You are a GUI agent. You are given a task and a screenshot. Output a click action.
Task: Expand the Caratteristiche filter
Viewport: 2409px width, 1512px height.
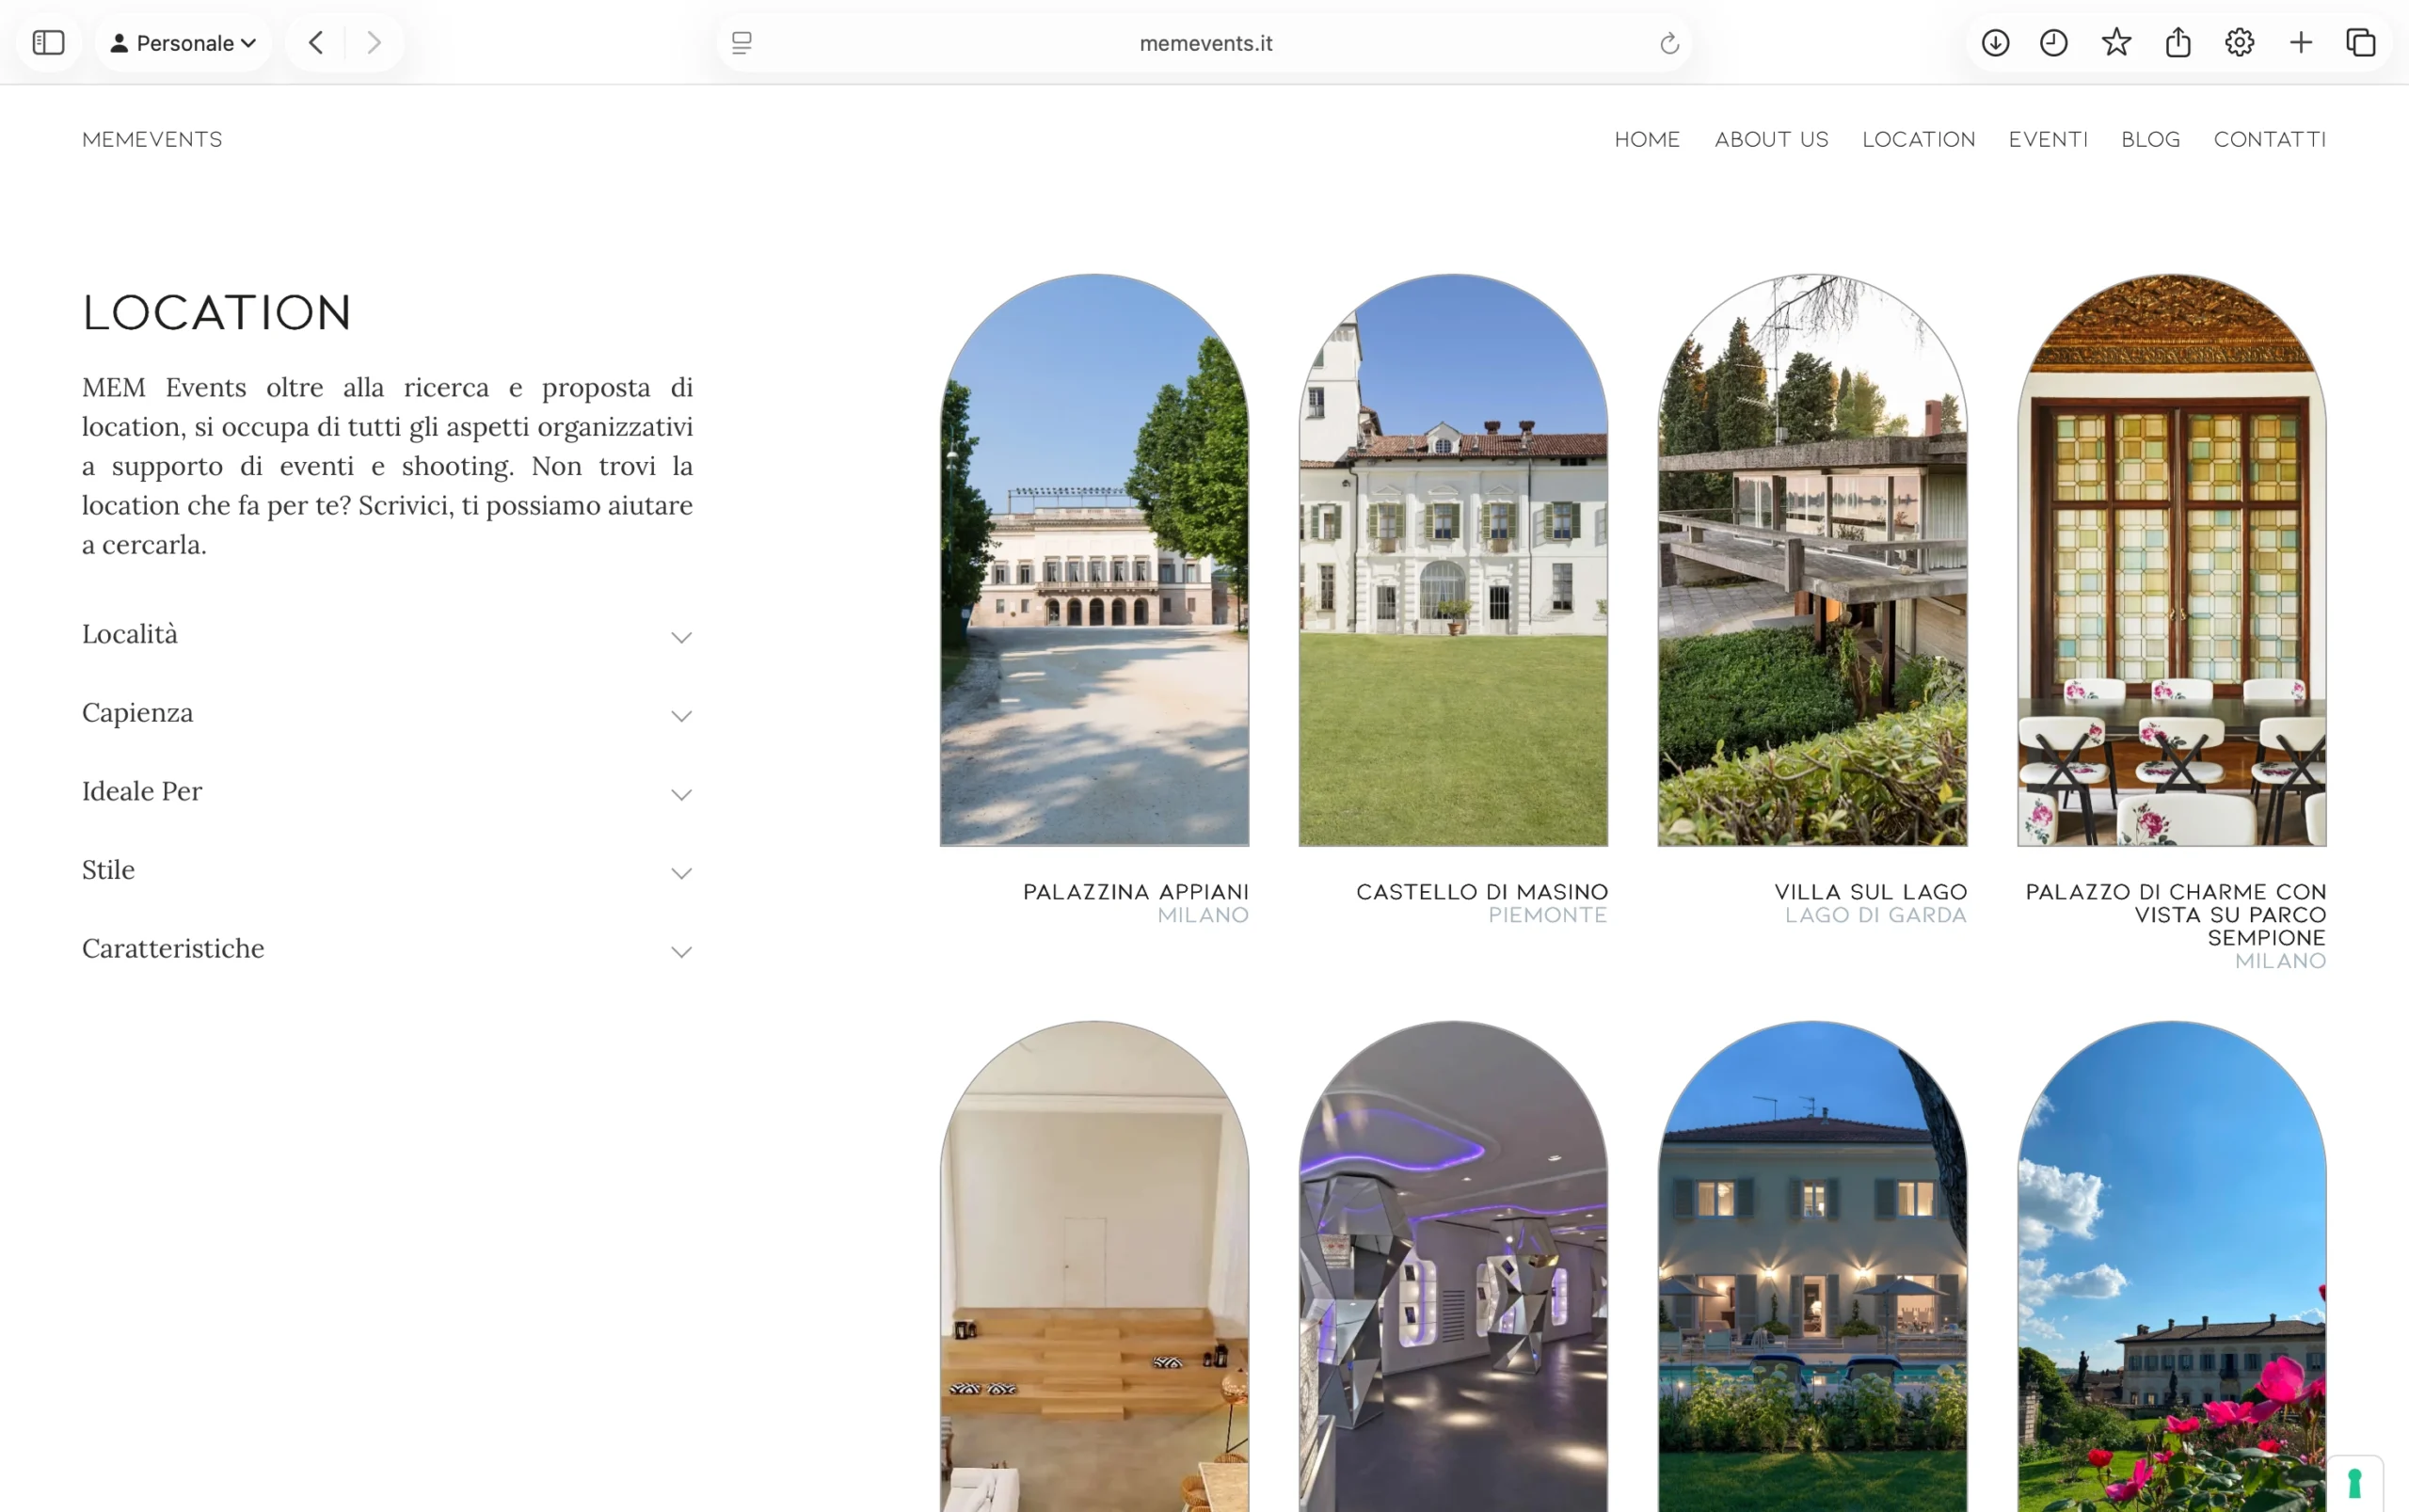click(x=387, y=950)
